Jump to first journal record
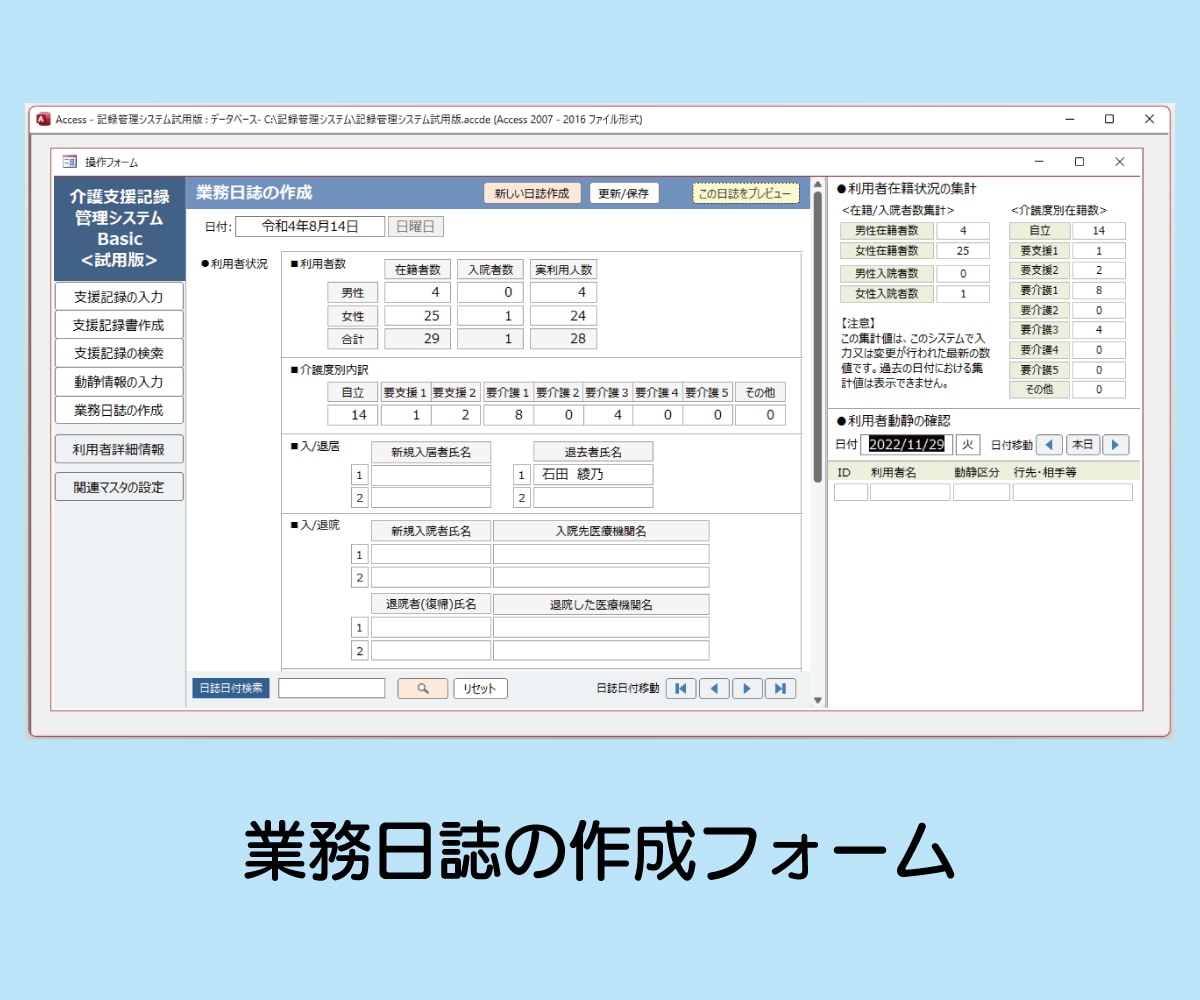The width and height of the screenshot is (1200, 1000). click(680, 688)
